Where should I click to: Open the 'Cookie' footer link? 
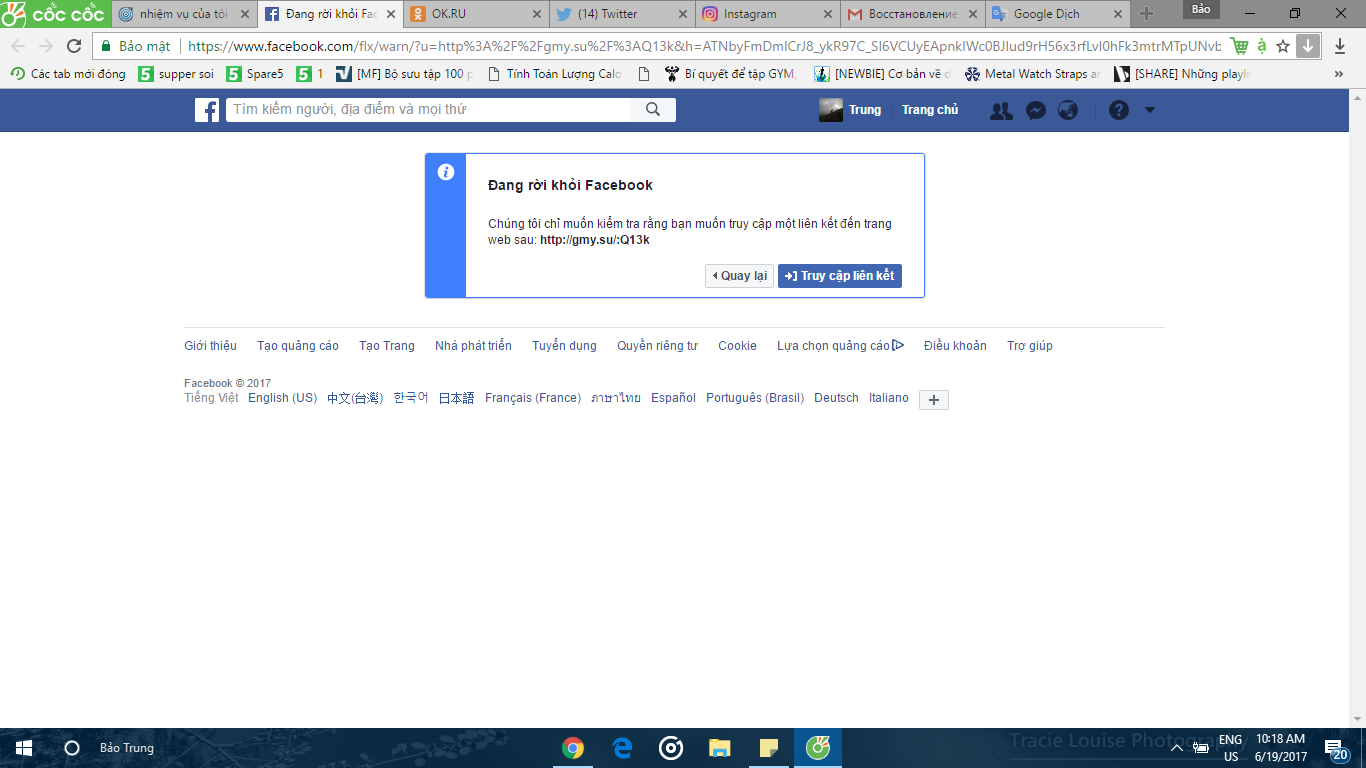pos(737,346)
